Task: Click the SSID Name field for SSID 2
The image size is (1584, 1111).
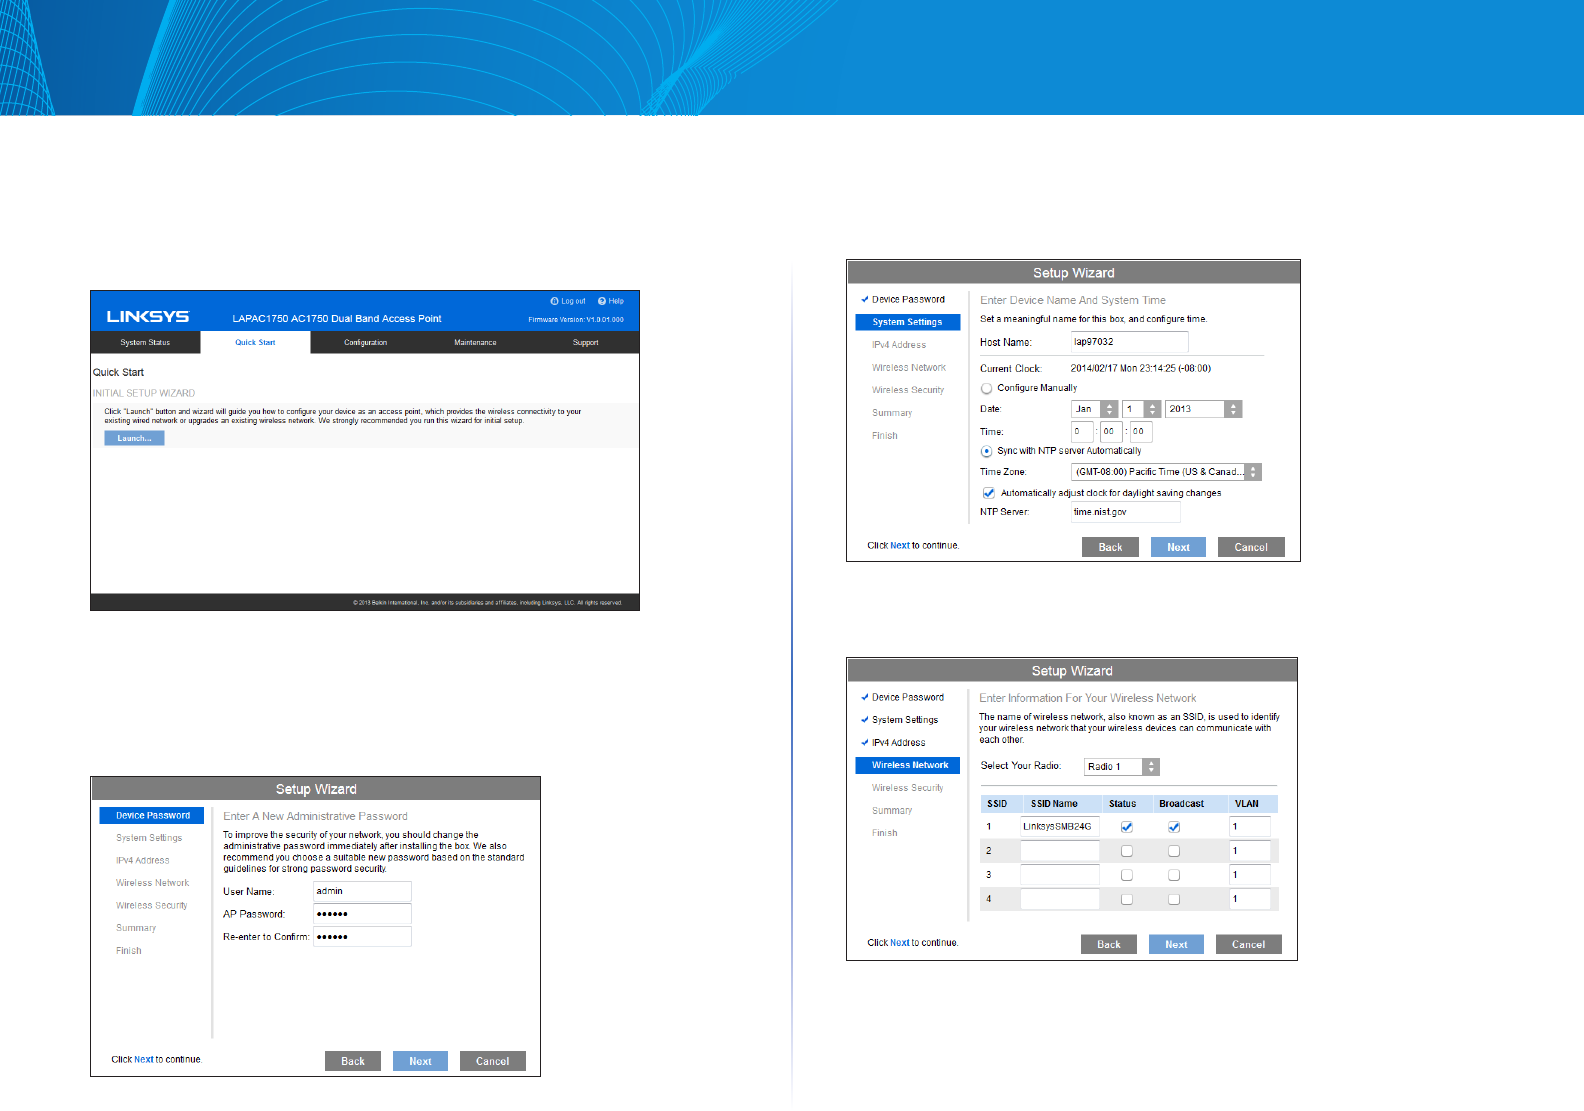Action: click(1060, 851)
